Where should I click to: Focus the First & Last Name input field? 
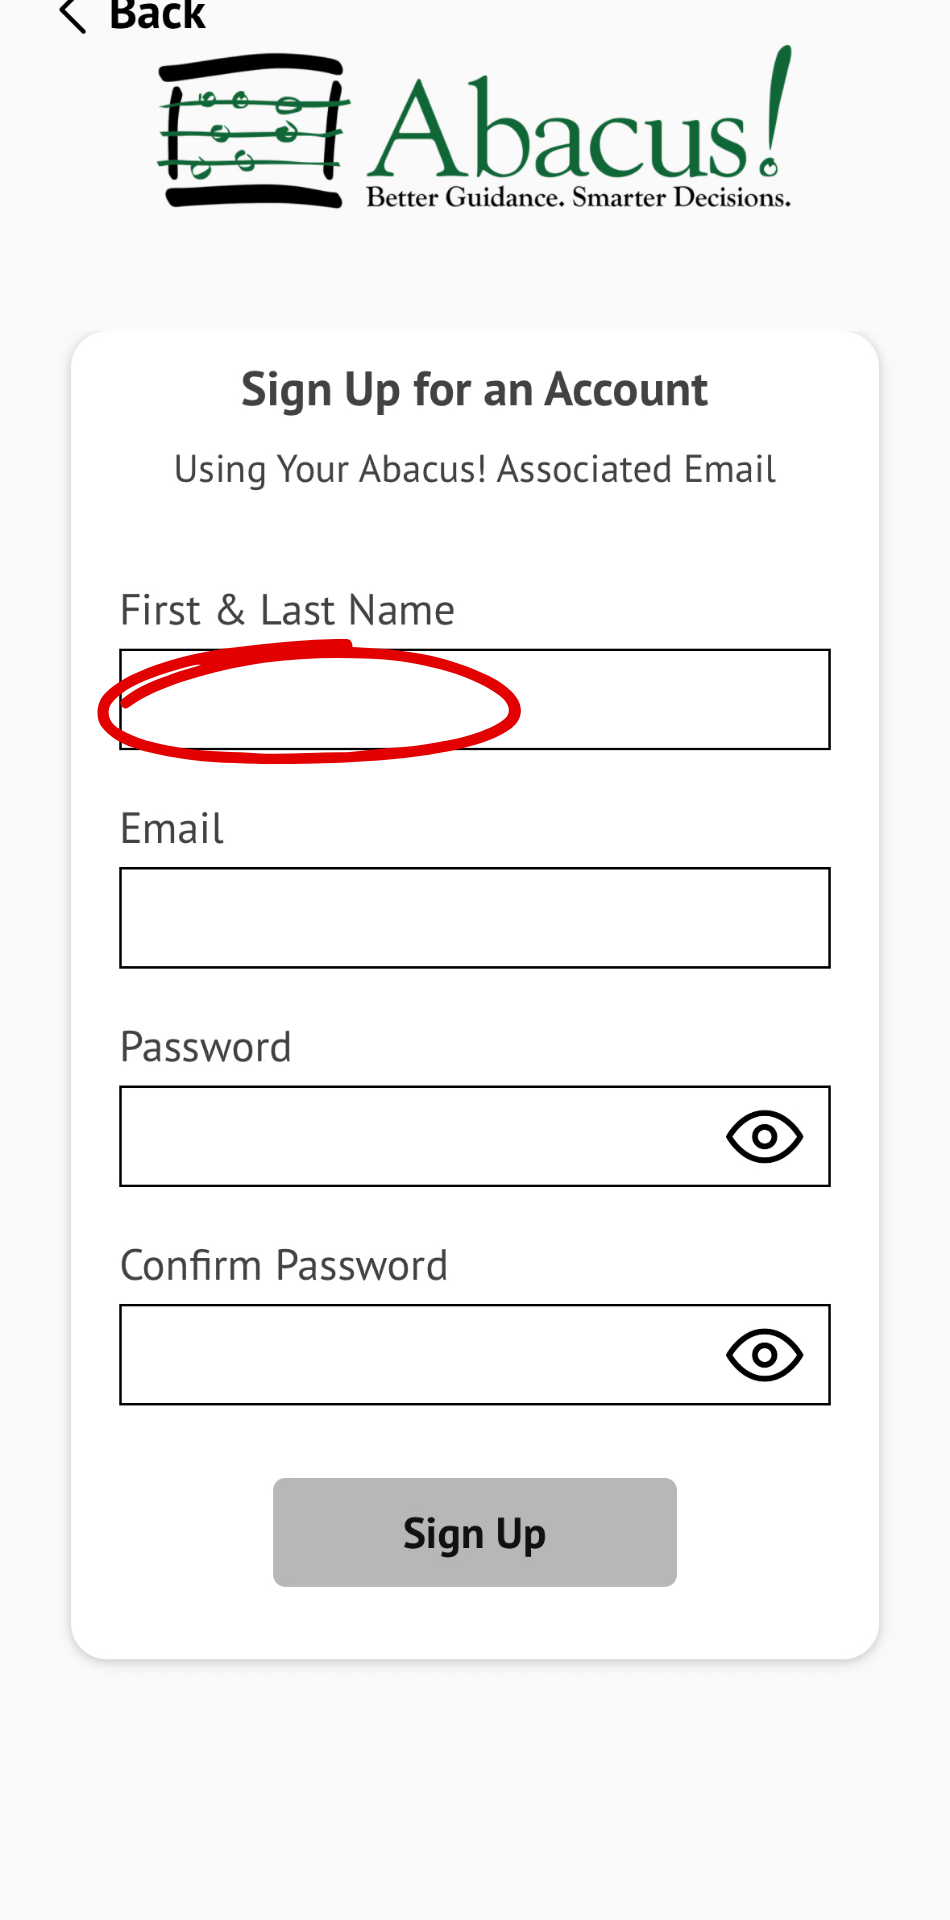670,699
